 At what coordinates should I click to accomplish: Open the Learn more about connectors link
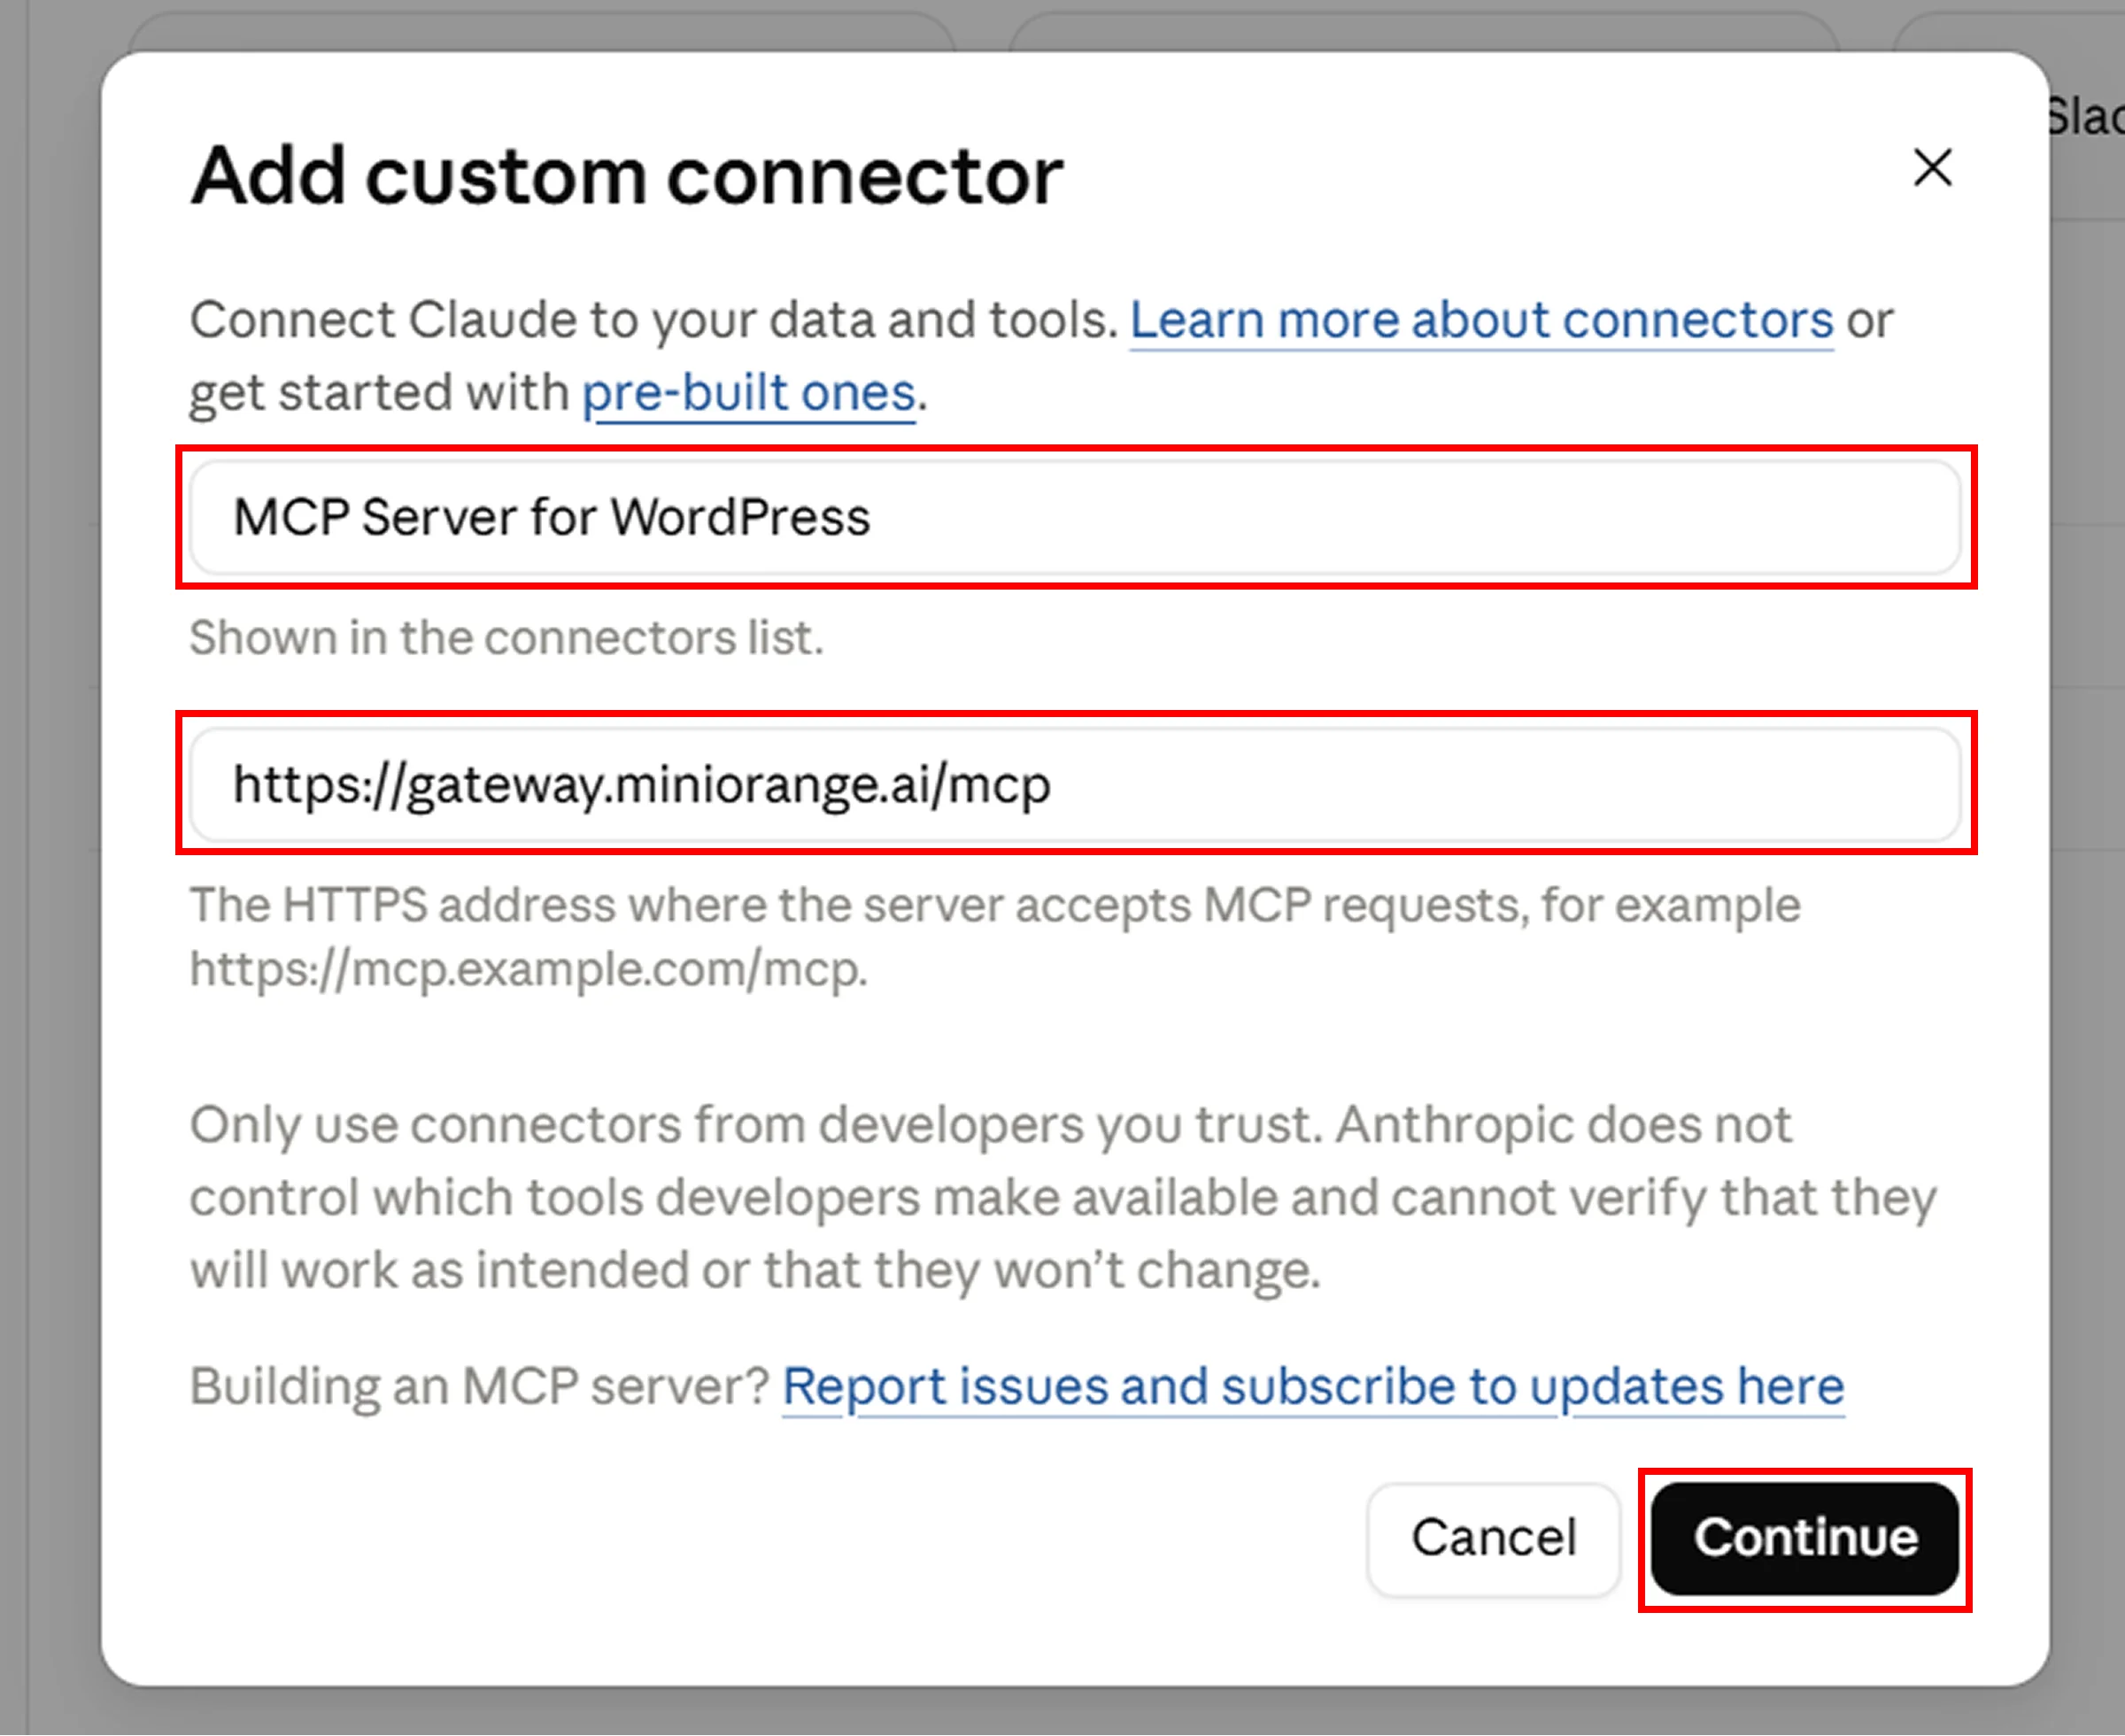pyautogui.click(x=1481, y=320)
